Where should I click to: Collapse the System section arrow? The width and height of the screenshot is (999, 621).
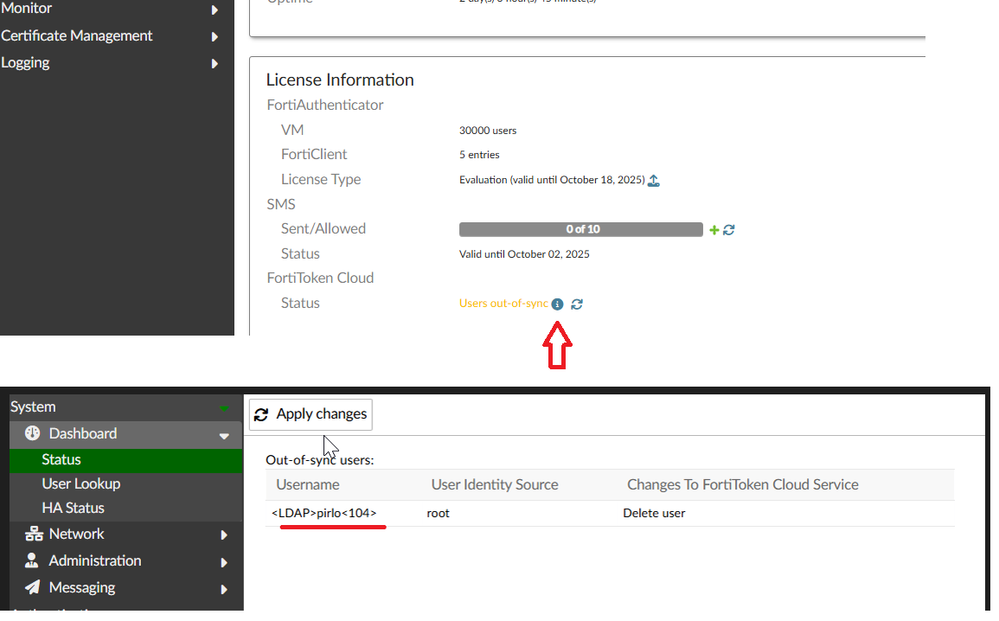[224, 408]
